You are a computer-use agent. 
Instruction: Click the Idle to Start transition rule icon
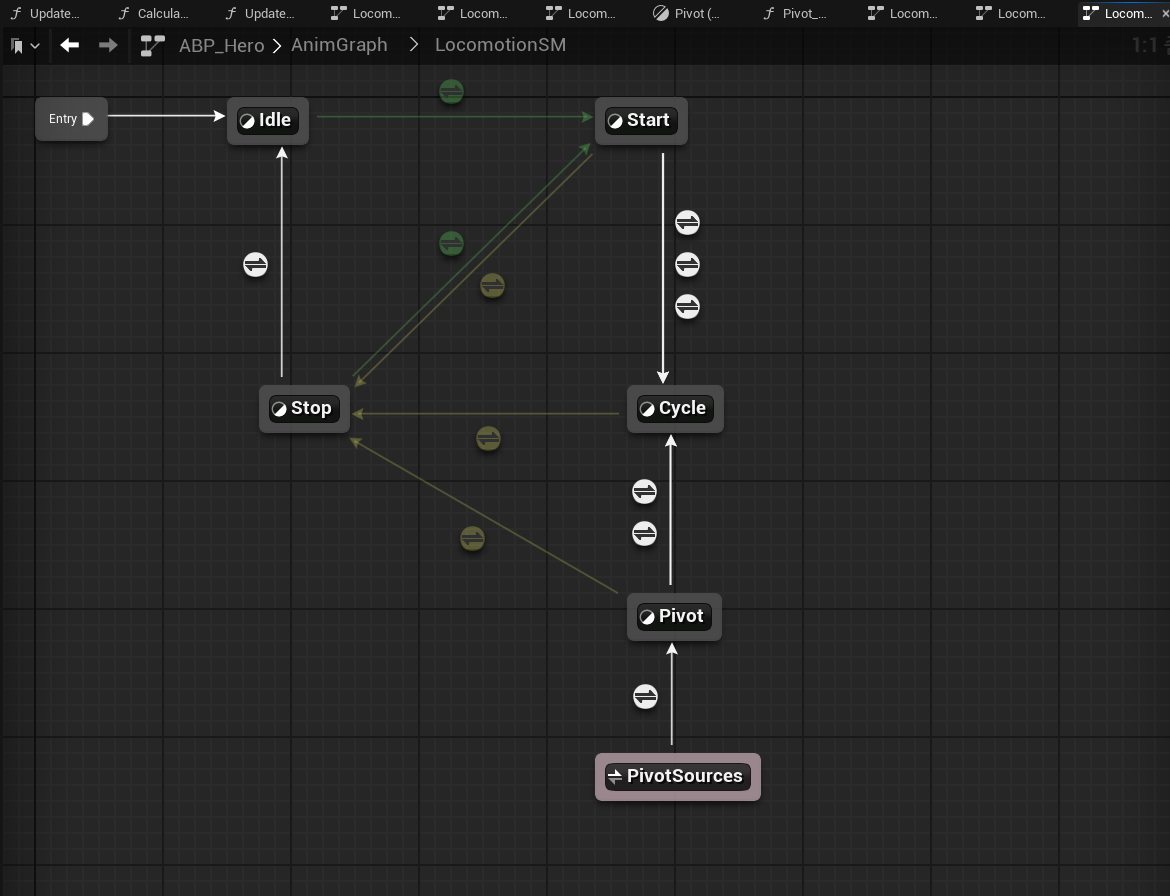coord(451,92)
